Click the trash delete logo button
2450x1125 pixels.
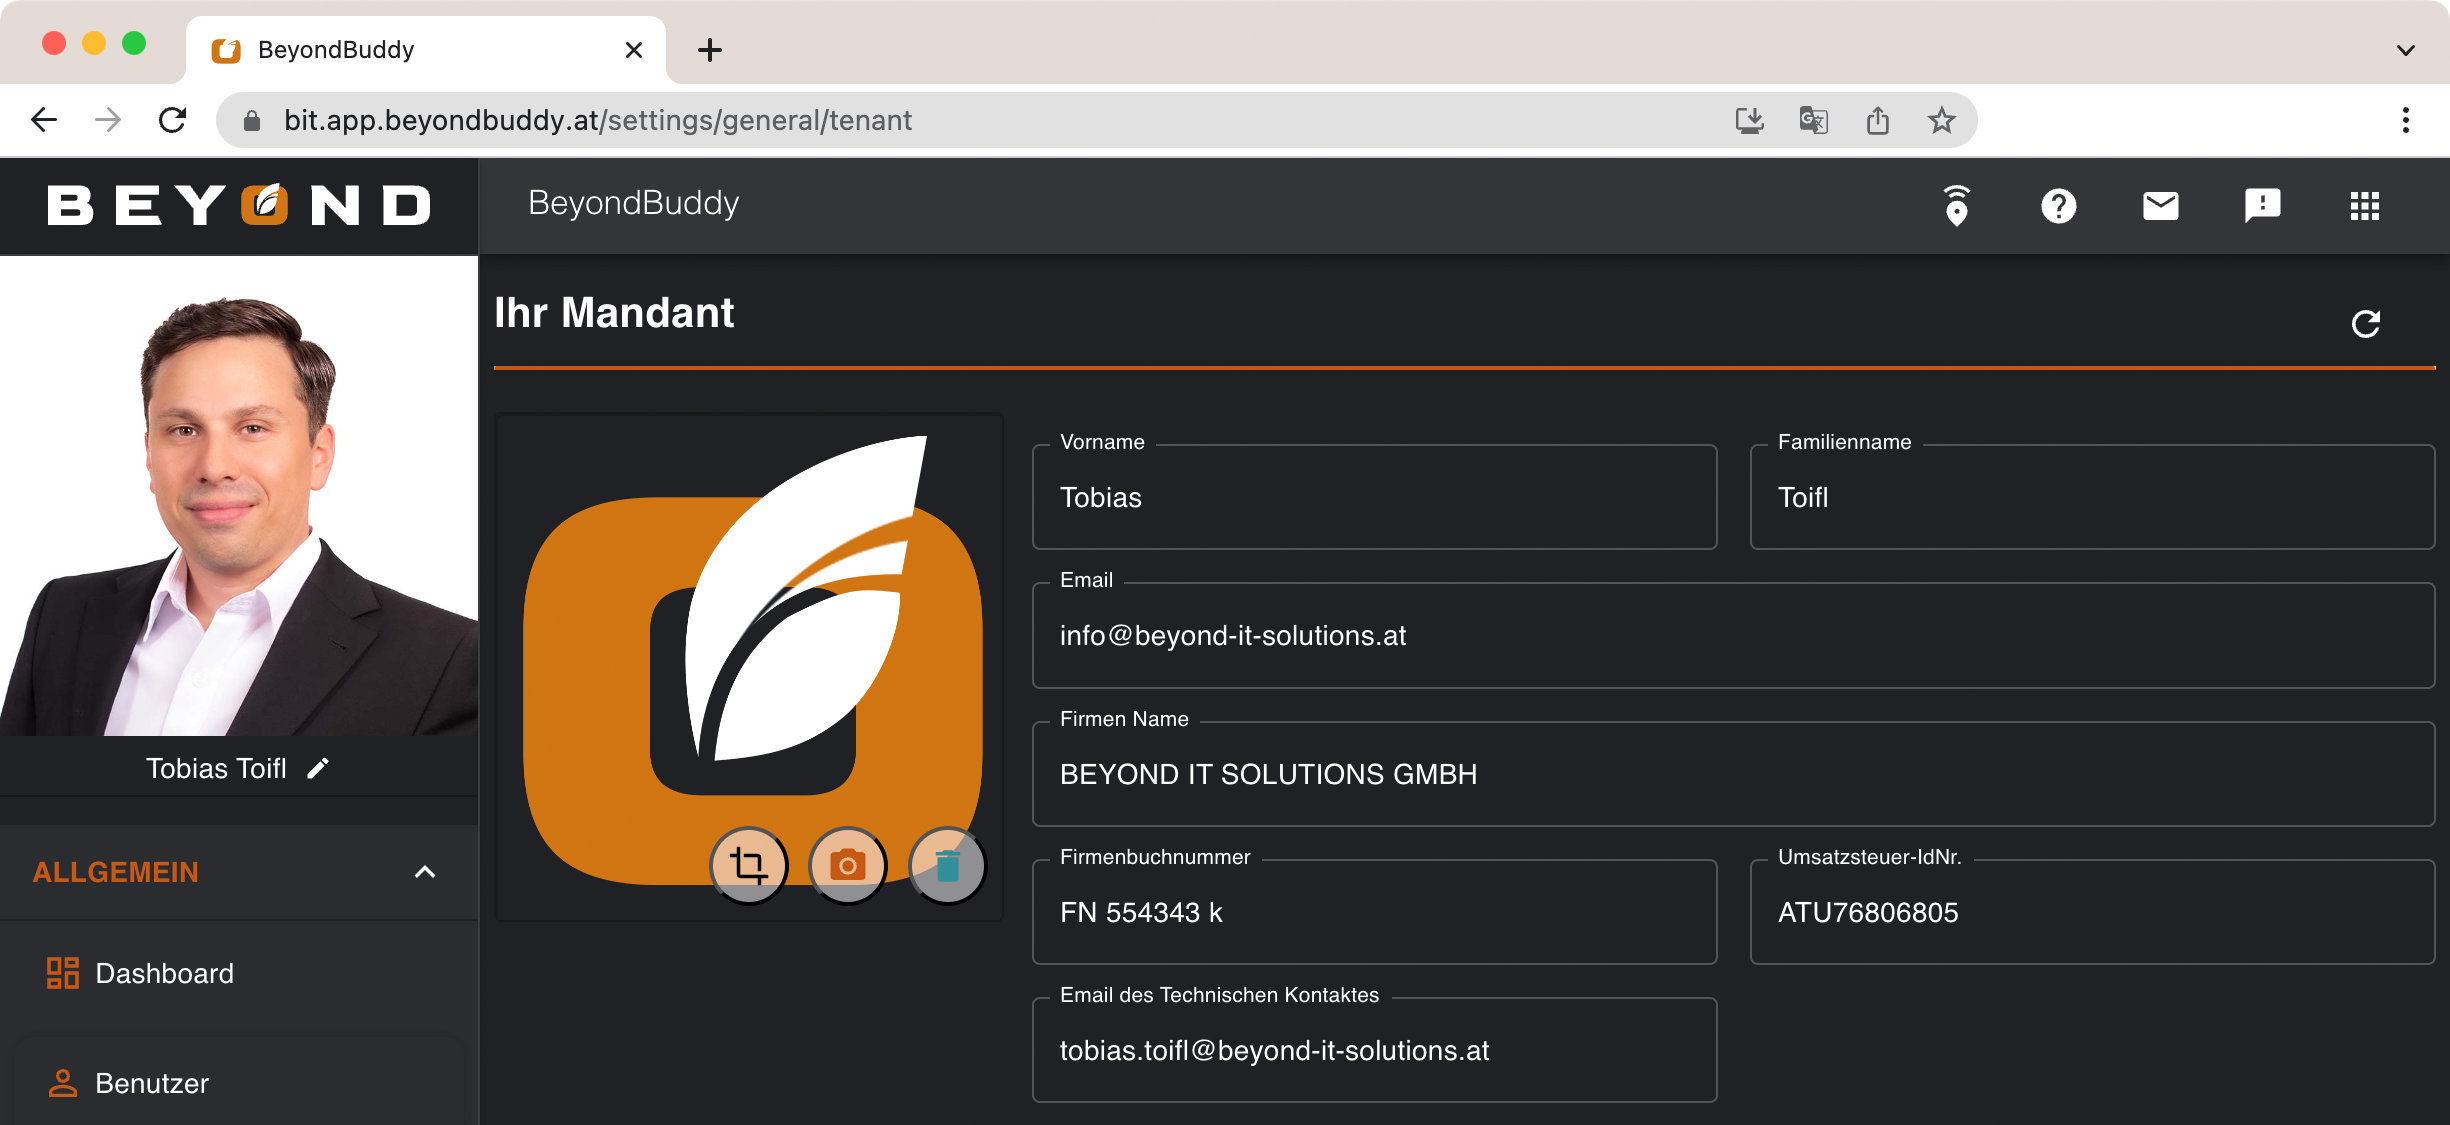[x=947, y=865]
